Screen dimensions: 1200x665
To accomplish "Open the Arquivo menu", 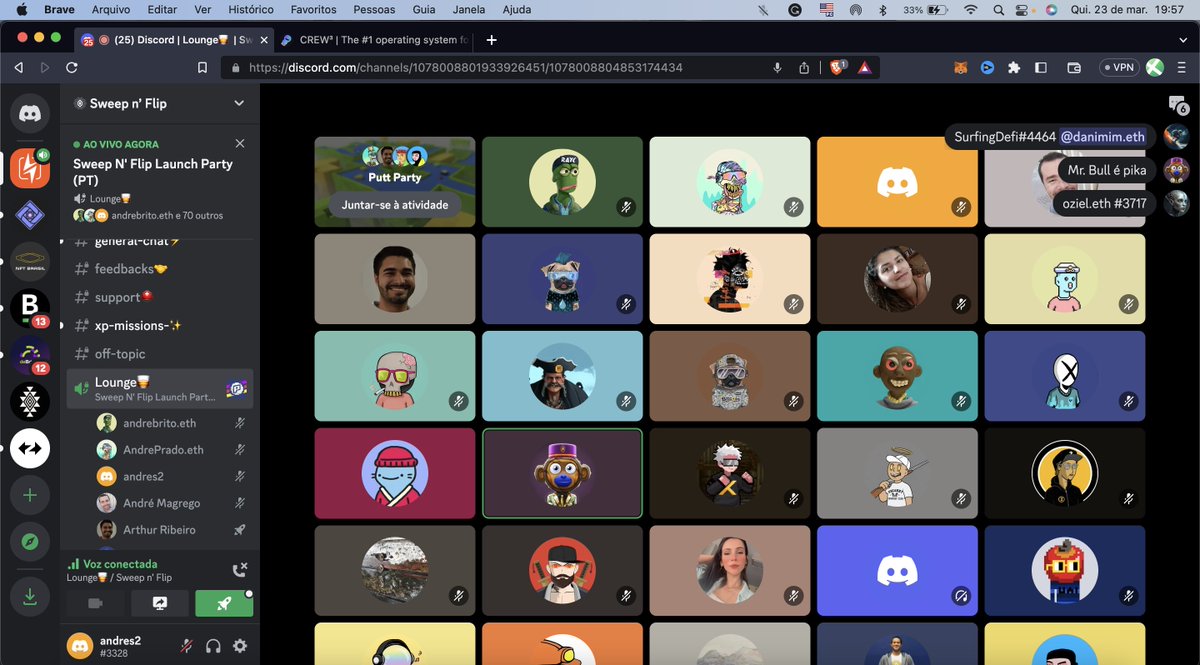I will (111, 9).
